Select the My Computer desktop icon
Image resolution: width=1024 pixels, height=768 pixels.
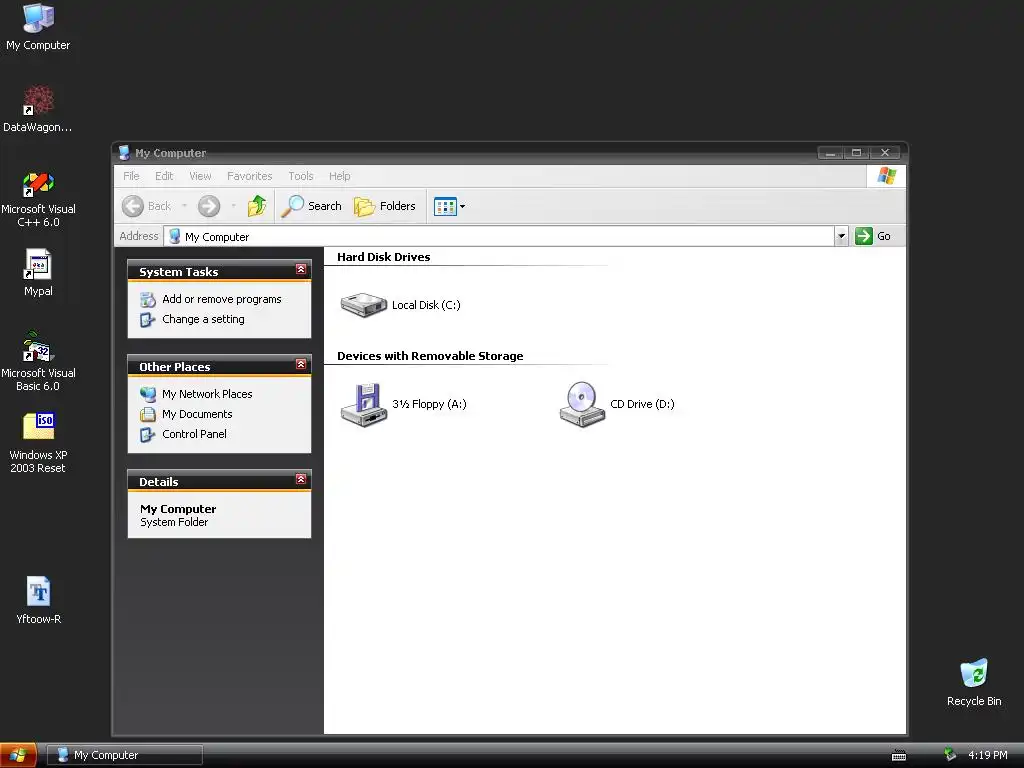pos(38,27)
